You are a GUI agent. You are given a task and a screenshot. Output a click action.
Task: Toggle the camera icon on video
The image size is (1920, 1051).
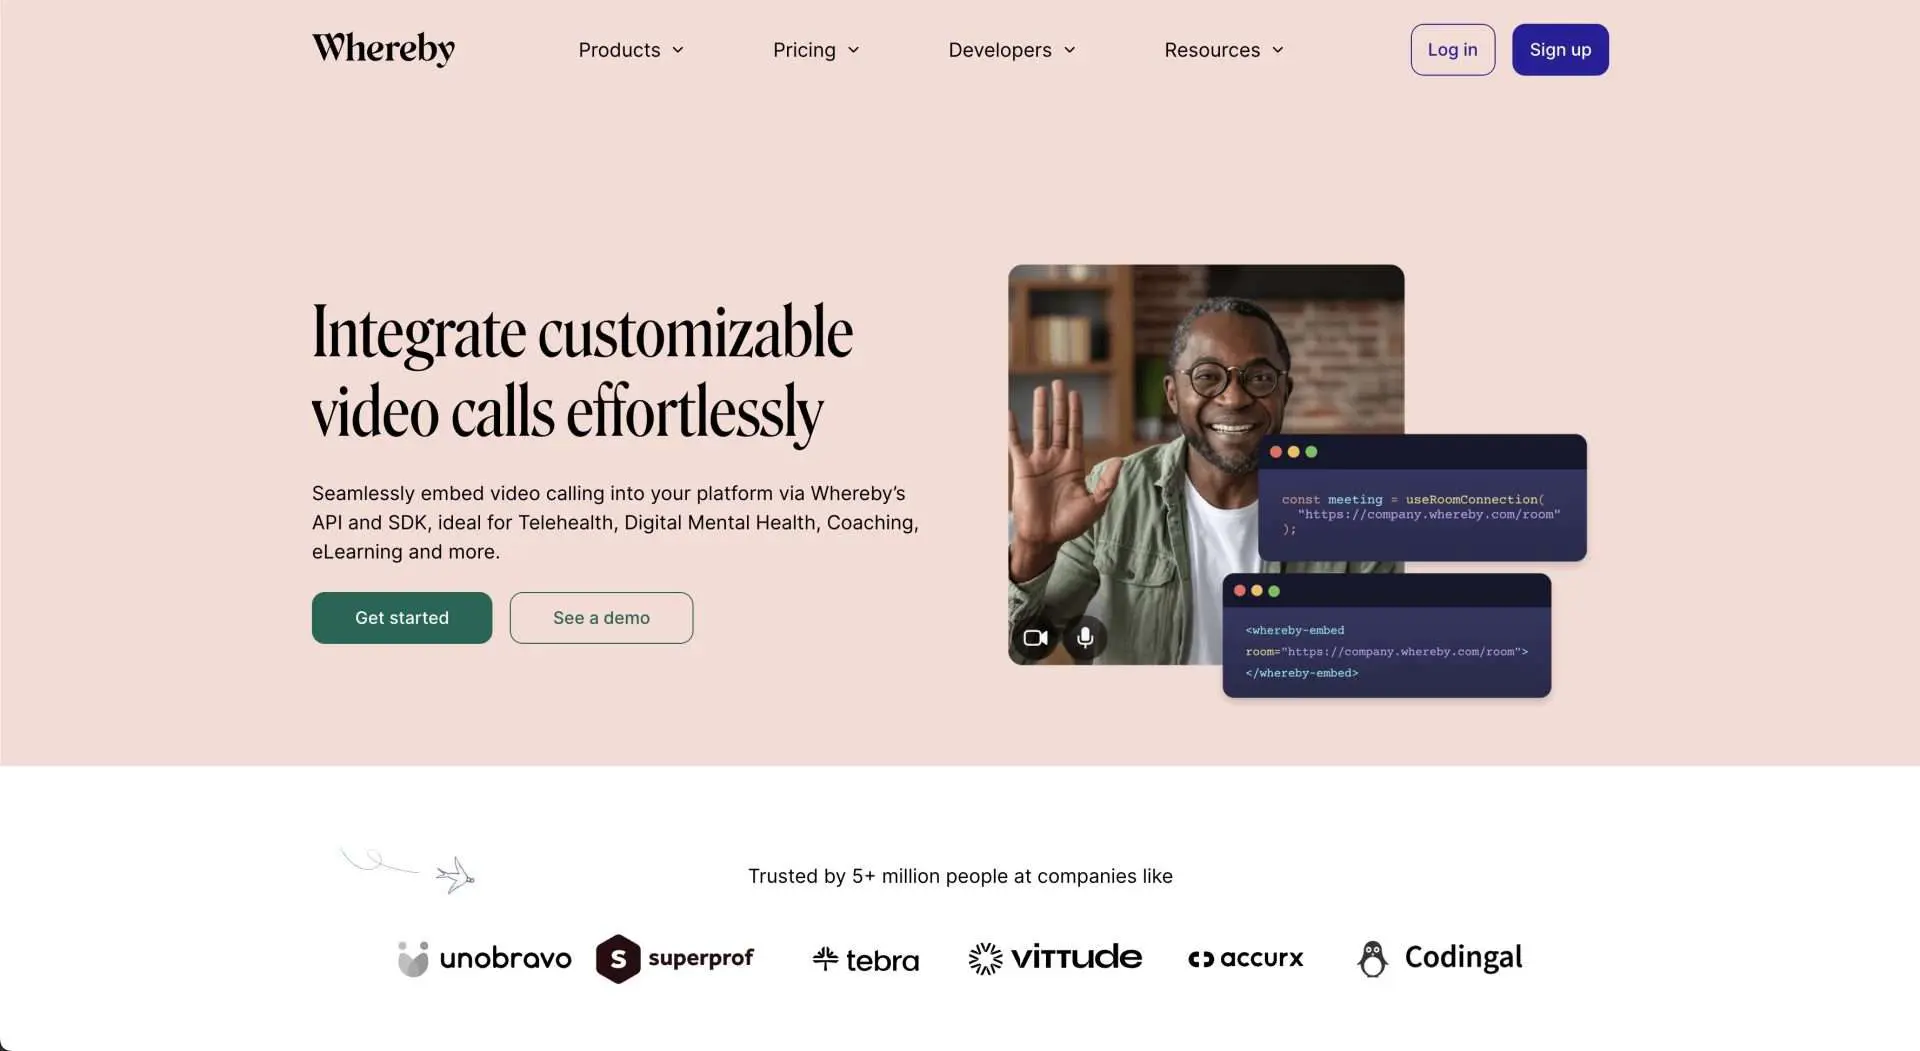click(x=1035, y=638)
